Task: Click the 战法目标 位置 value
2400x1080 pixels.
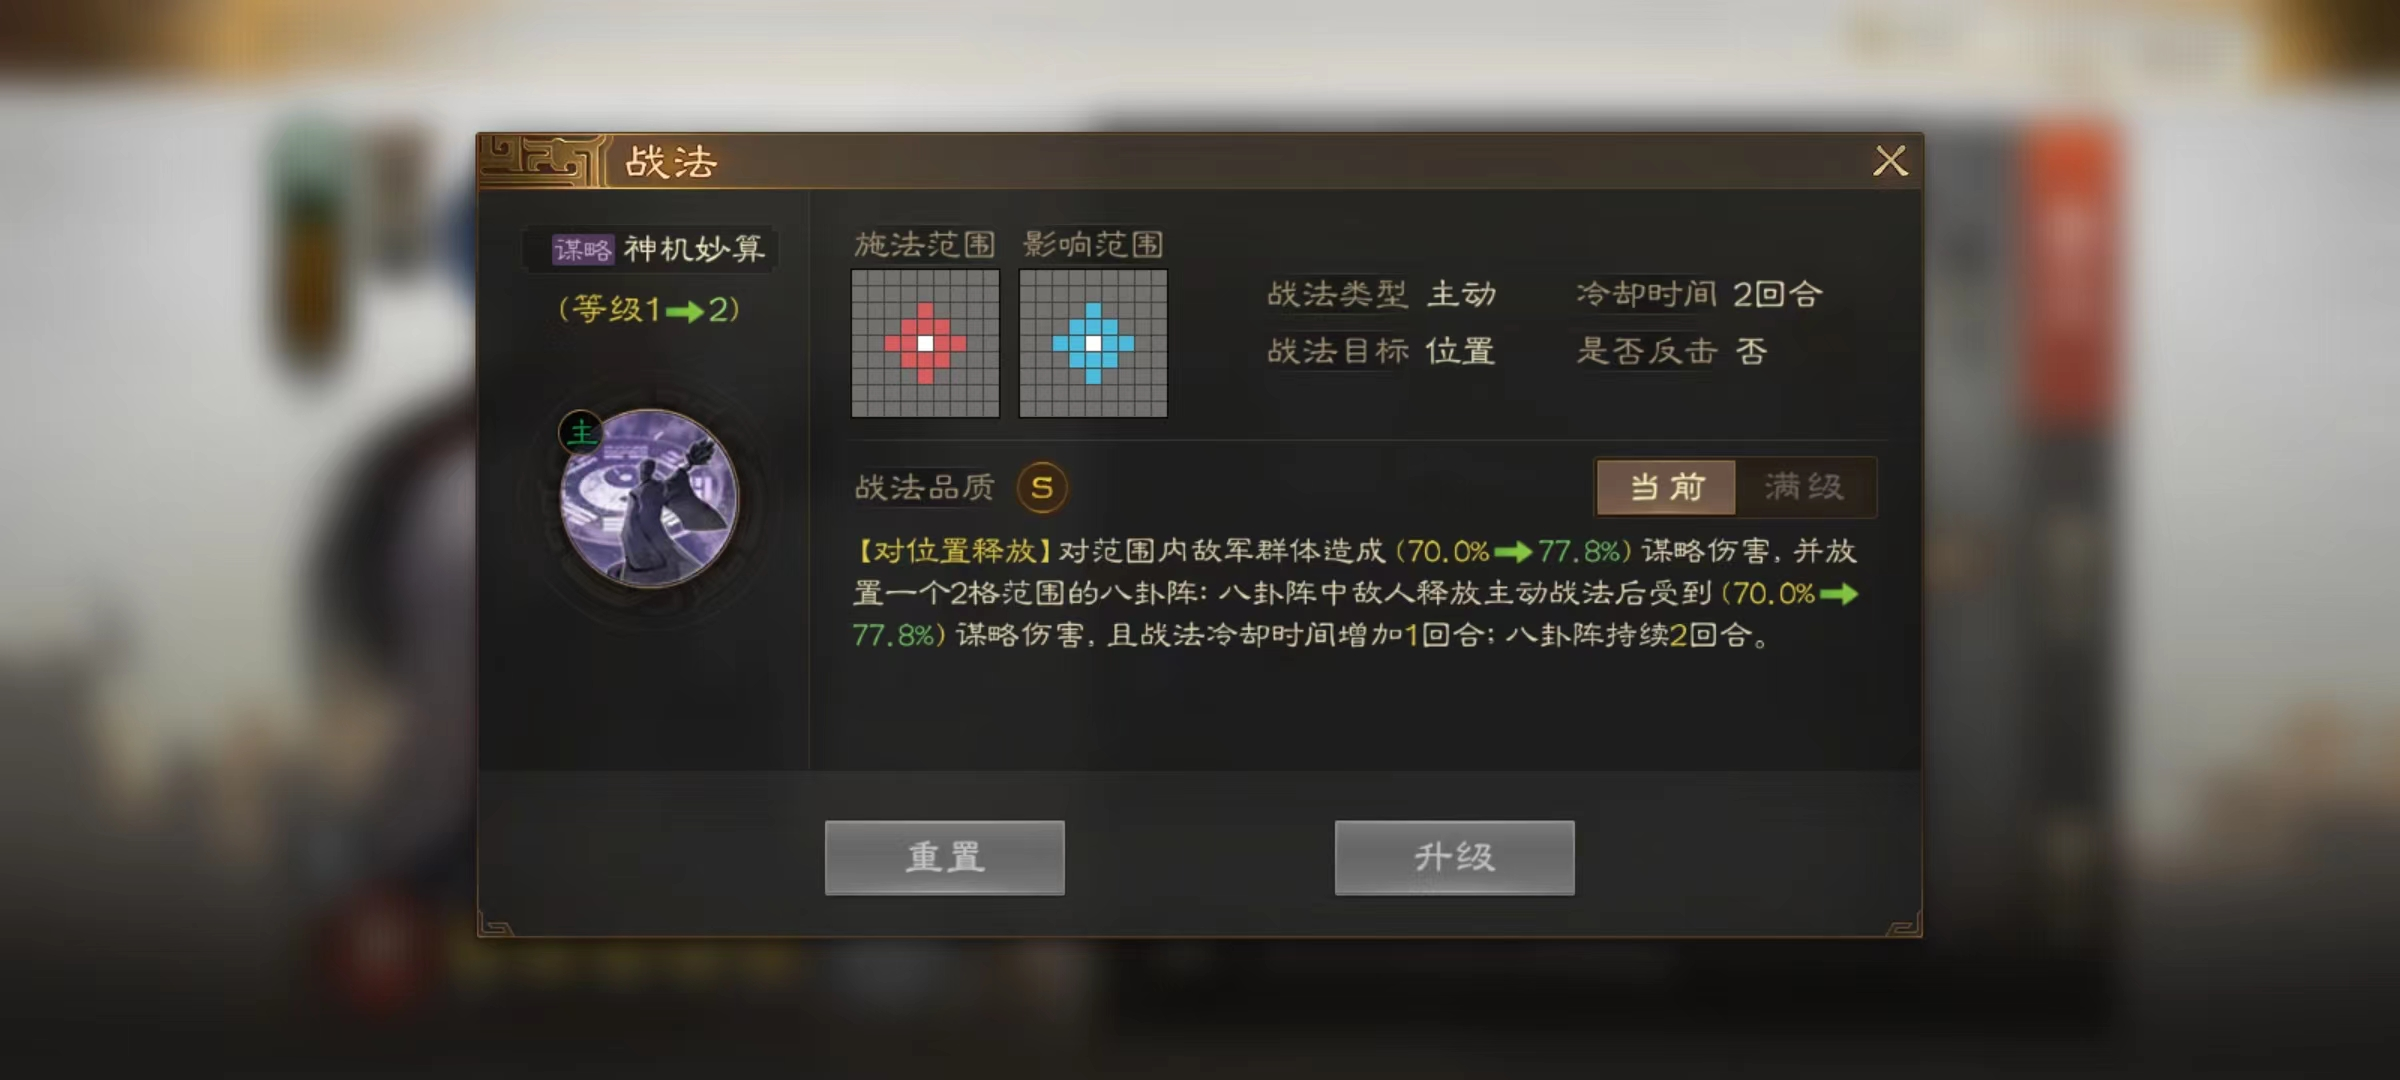Action: point(1460,351)
